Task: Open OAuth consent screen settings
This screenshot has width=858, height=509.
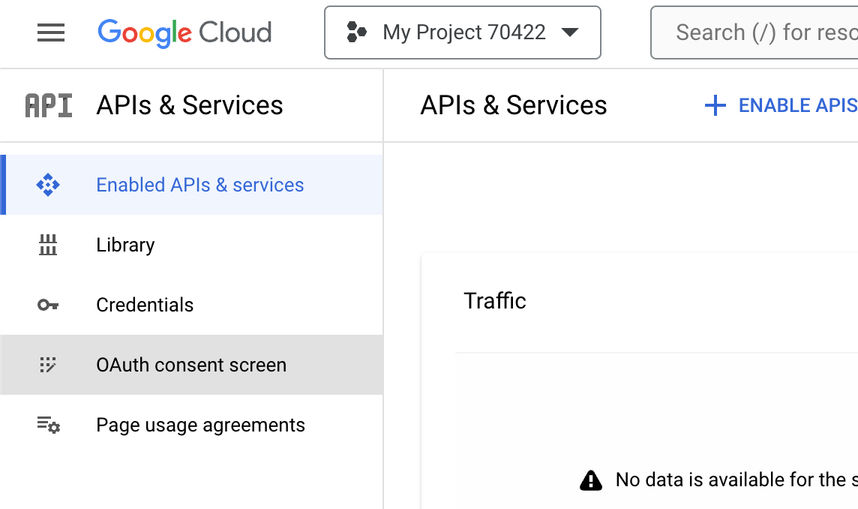Action: pyautogui.click(x=192, y=365)
